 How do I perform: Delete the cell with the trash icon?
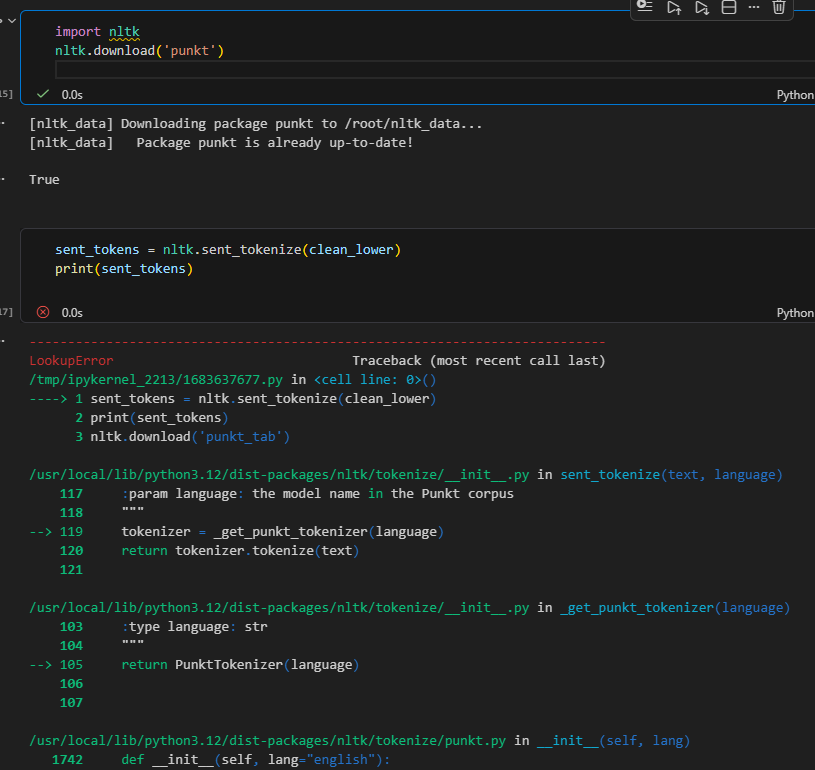[779, 7]
